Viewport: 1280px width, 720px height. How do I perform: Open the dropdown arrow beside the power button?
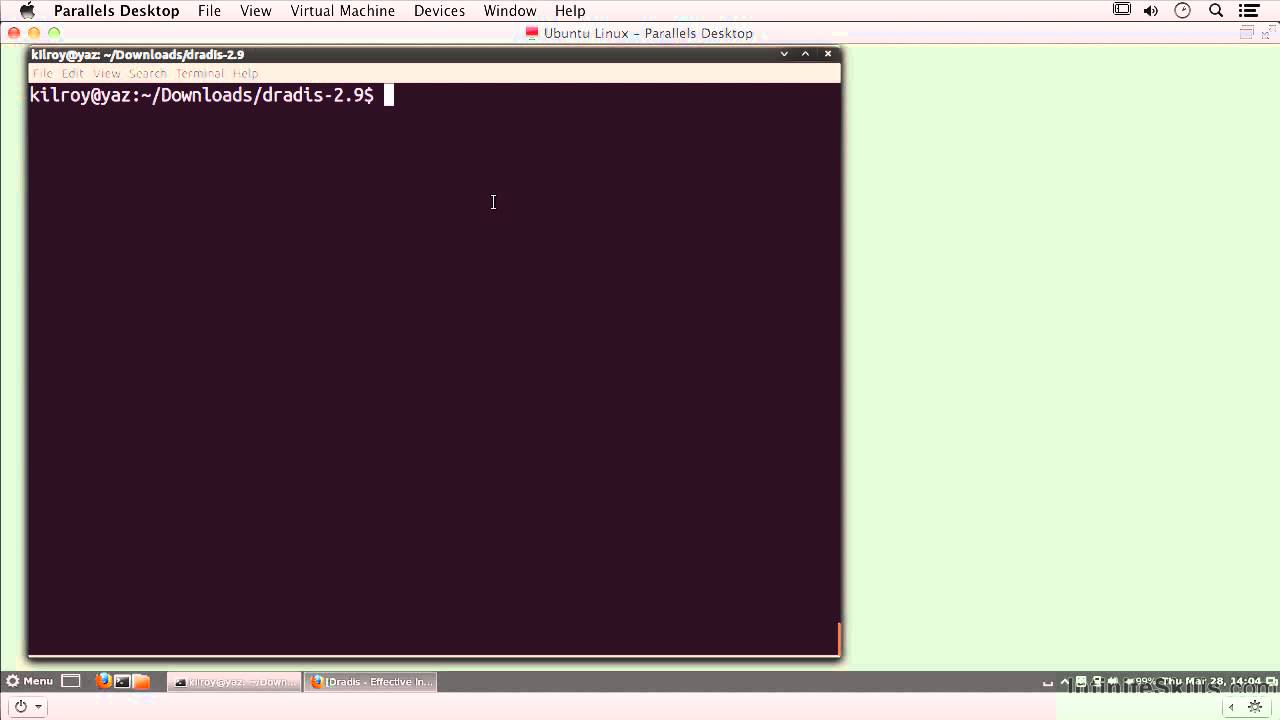(x=39, y=707)
